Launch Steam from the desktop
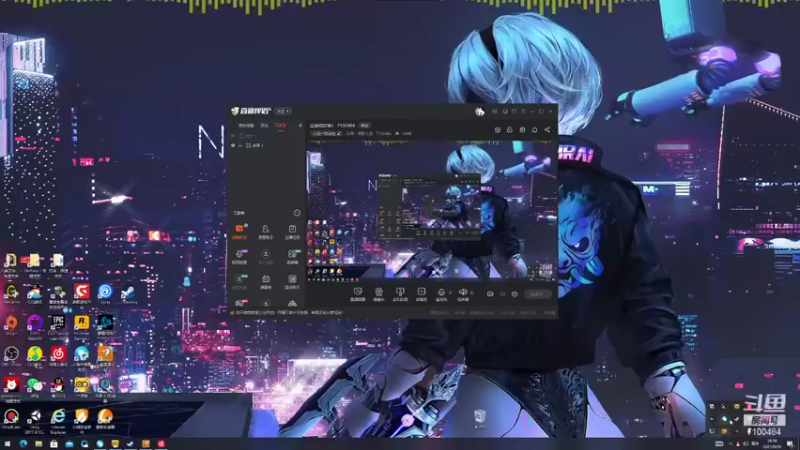800x450 pixels. (x=128, y=293)
